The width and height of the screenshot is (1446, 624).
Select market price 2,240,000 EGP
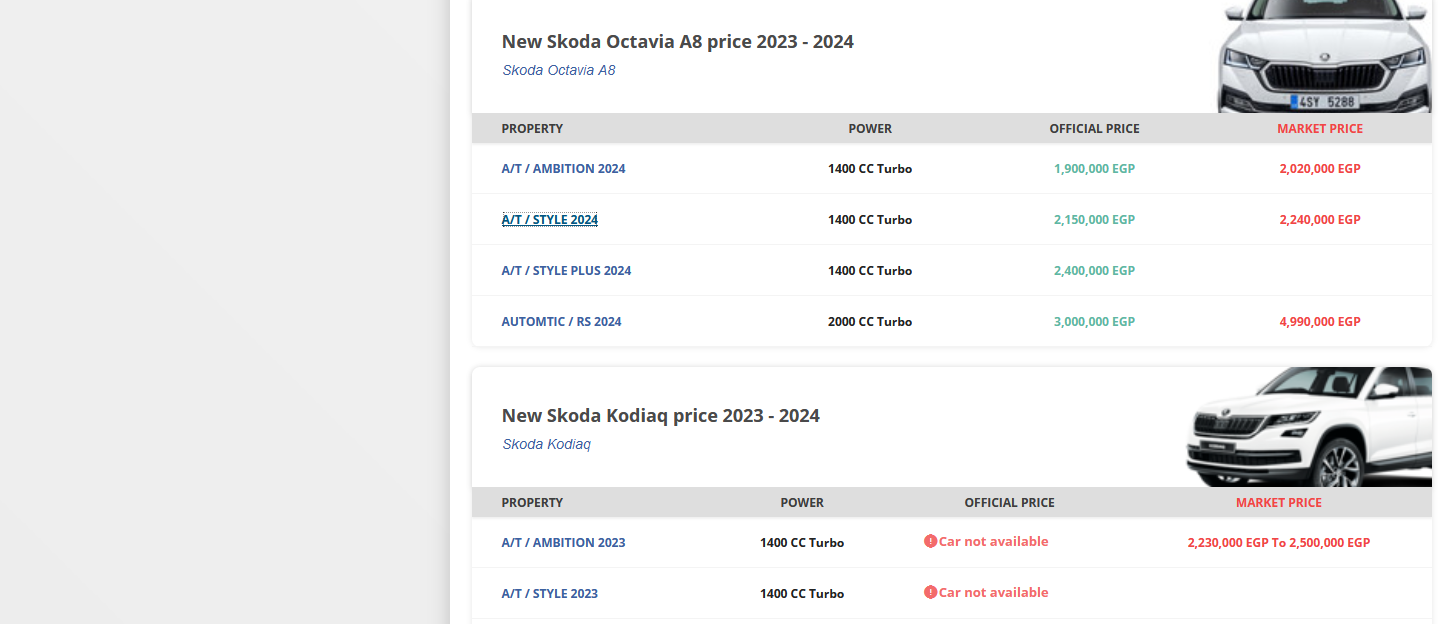tap(1320, 220)
